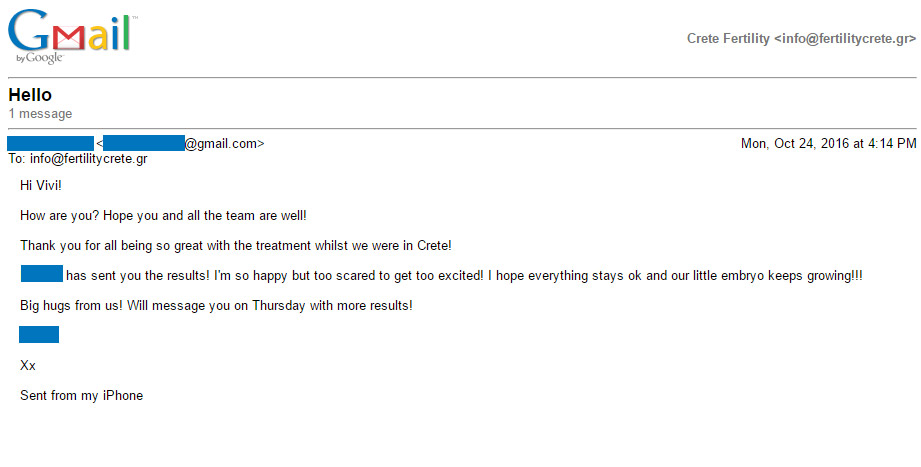Click the 'by Google' text under logo

39,58
